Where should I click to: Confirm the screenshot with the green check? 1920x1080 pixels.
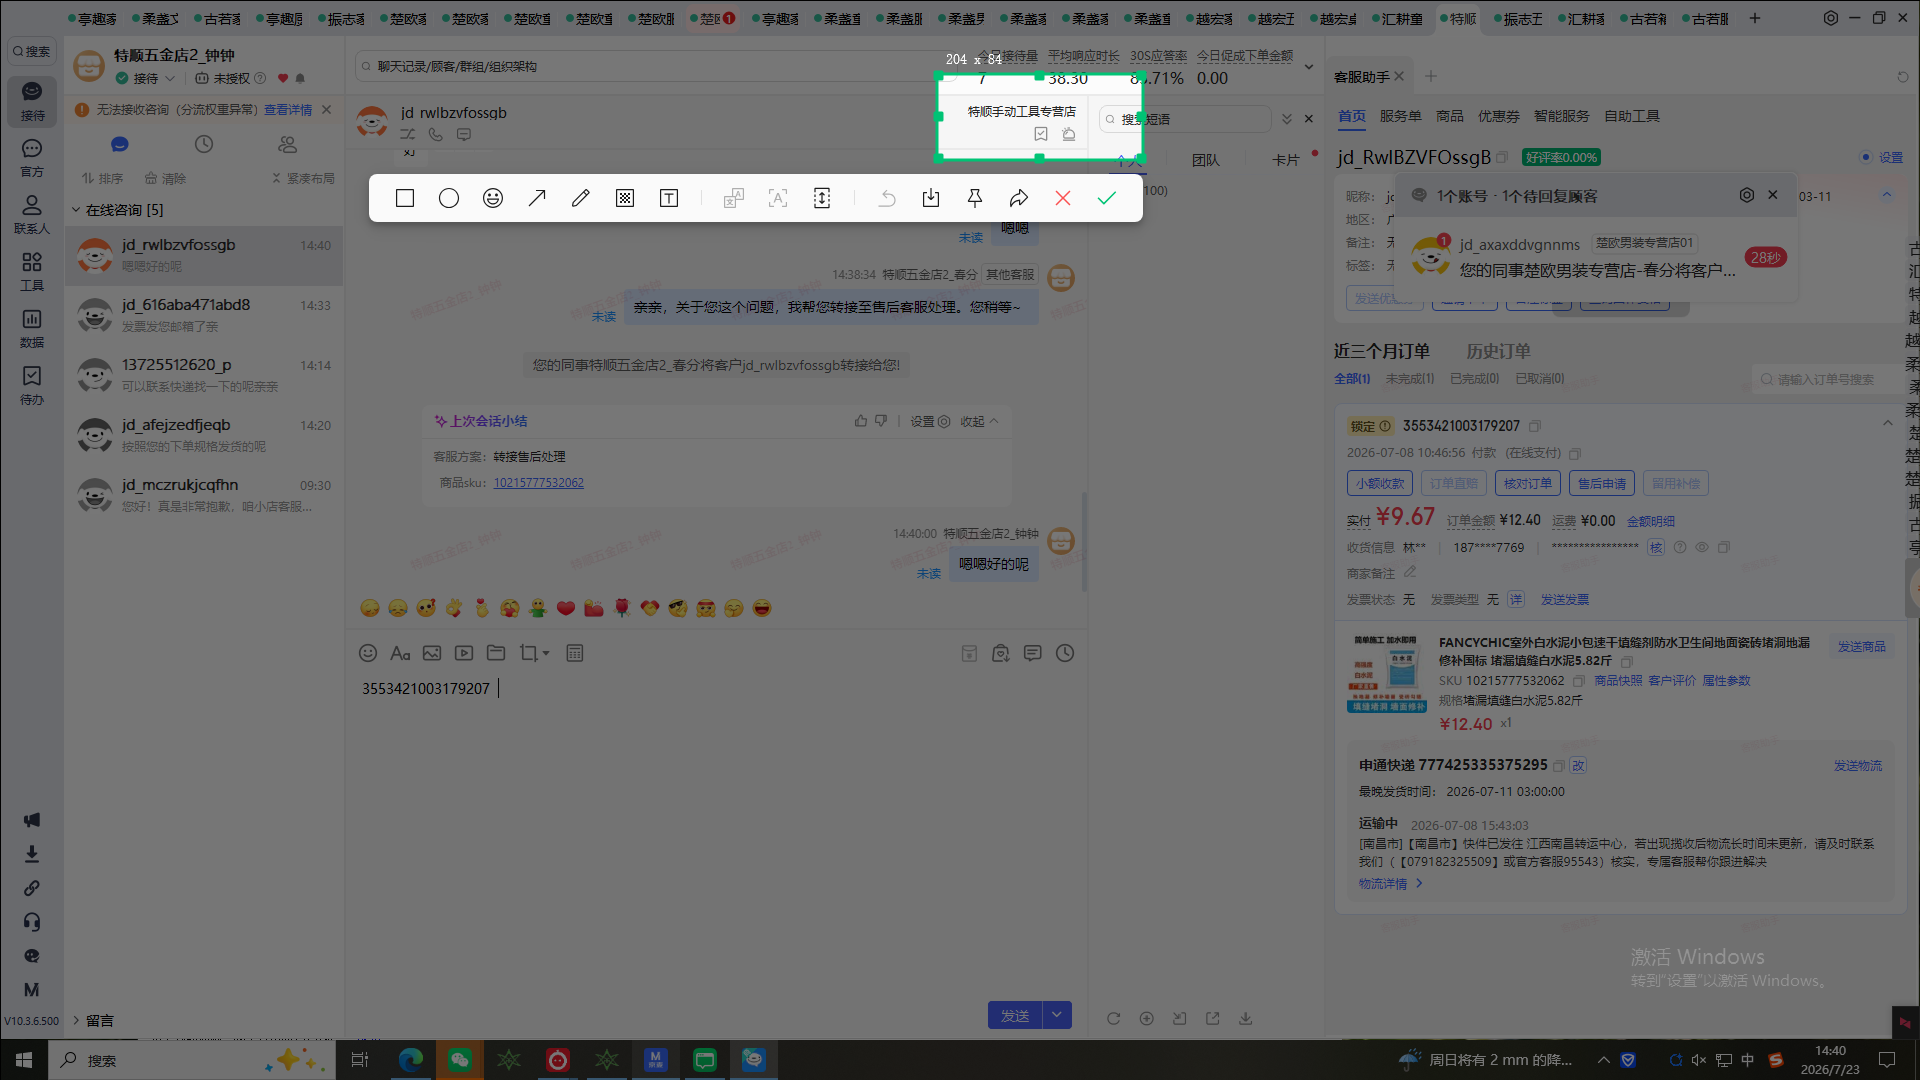coord(1107,198)
